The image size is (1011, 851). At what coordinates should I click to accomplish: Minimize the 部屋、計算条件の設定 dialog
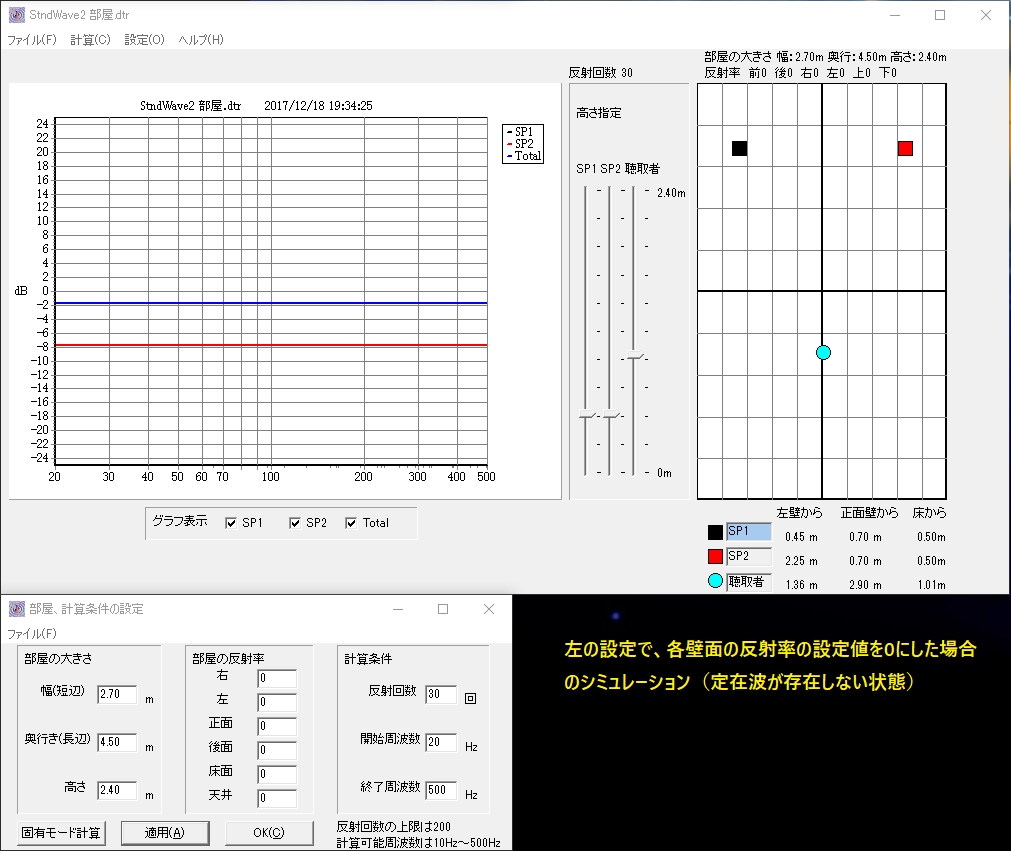click(398, 609)
